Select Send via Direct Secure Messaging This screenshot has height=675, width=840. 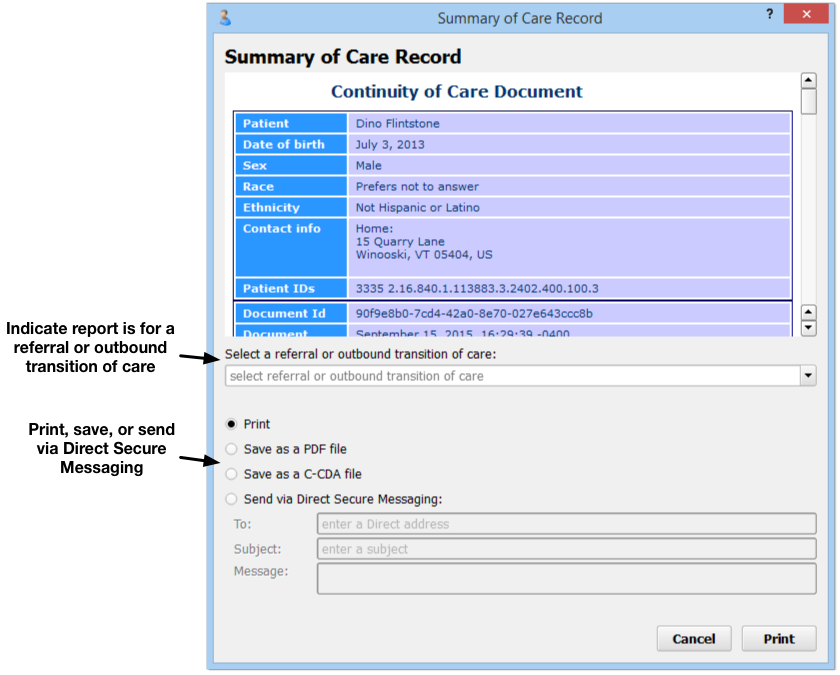click(231, 499)
